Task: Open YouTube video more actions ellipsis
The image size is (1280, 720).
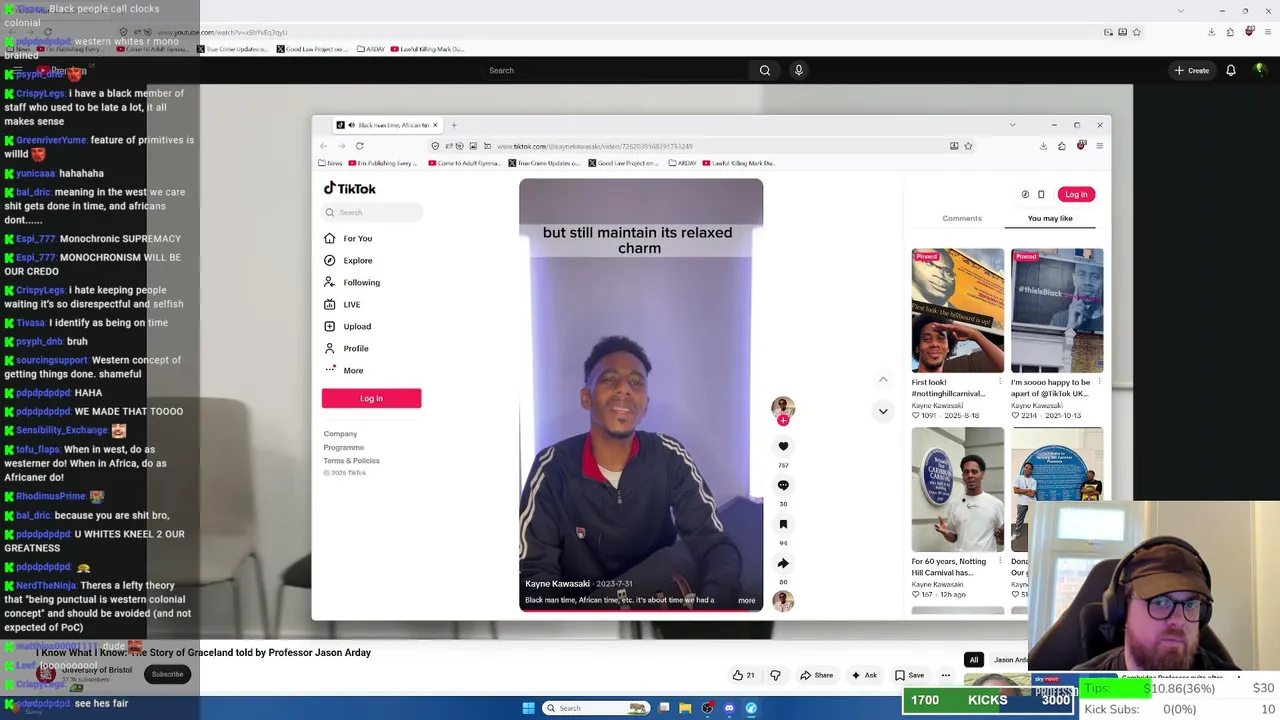Action: point(945,675)
